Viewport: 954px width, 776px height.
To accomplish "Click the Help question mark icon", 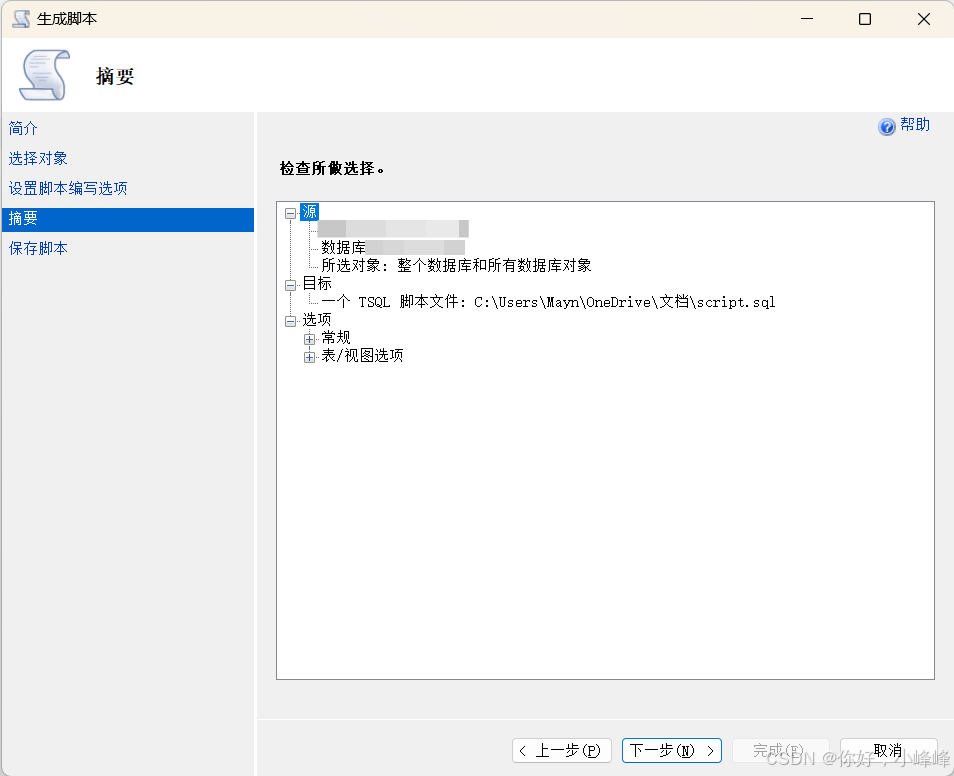I will click(x=887, y=125).
